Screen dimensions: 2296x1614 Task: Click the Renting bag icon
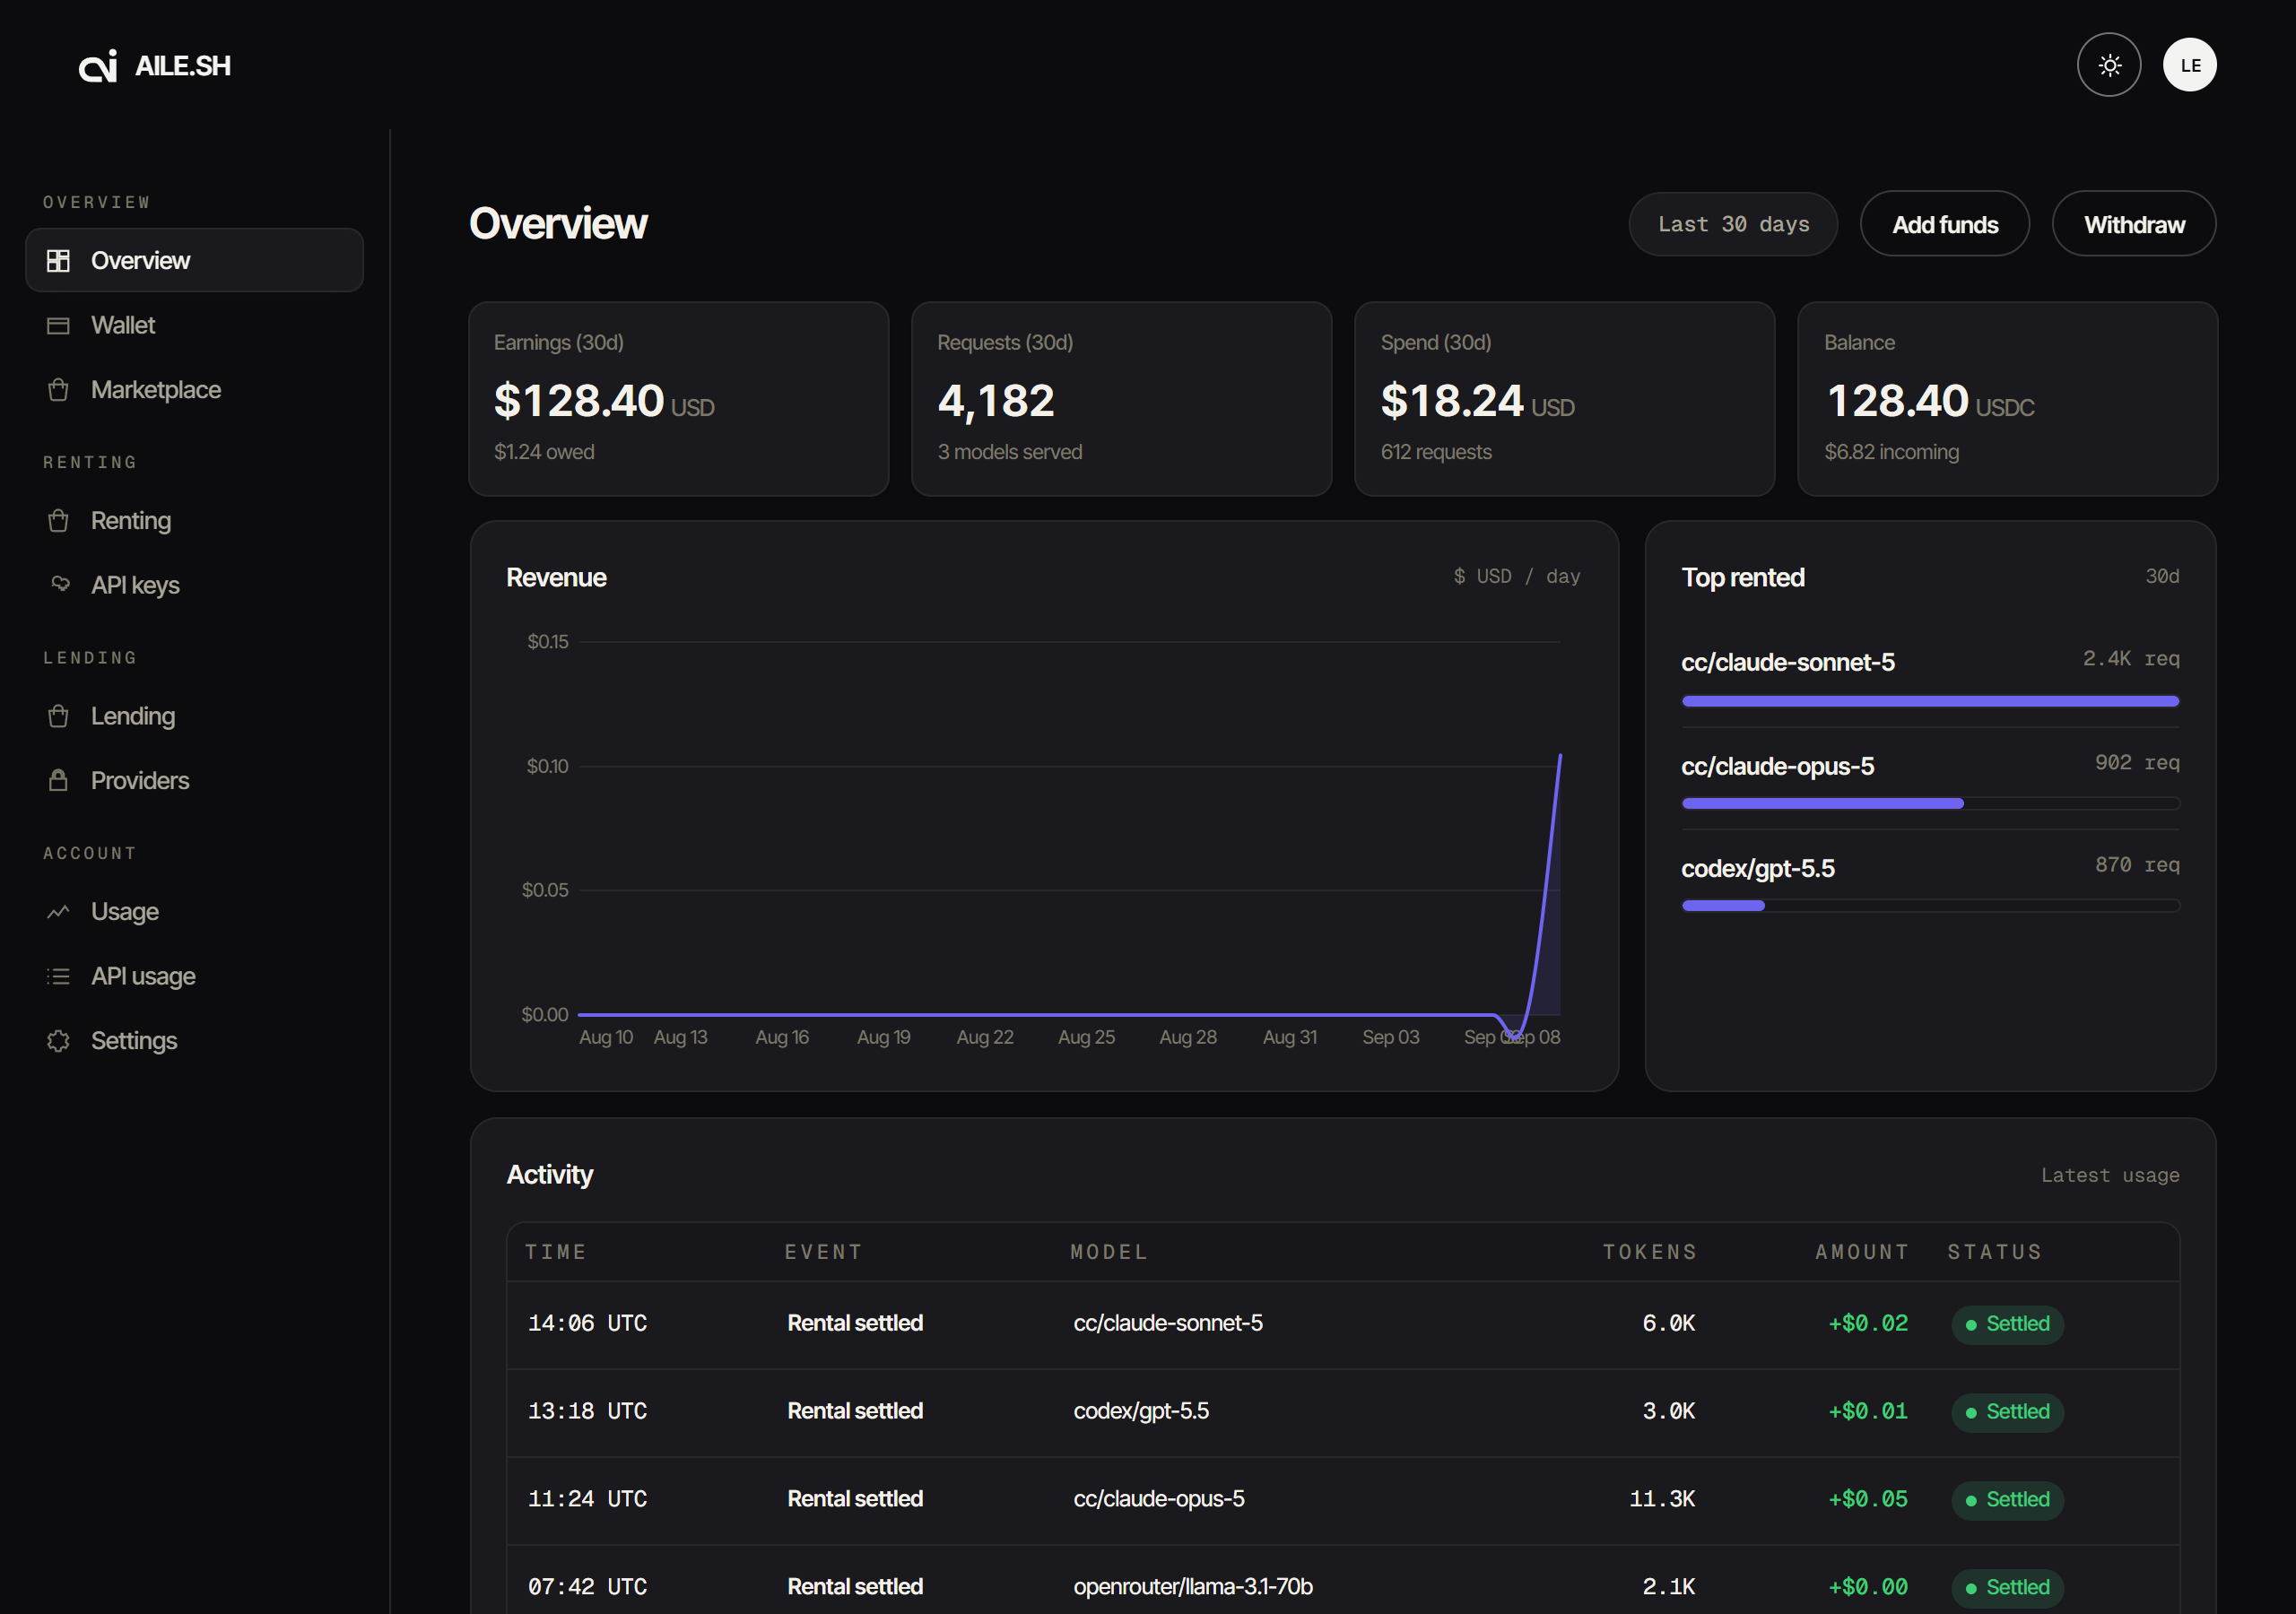(x=58, y=521)
